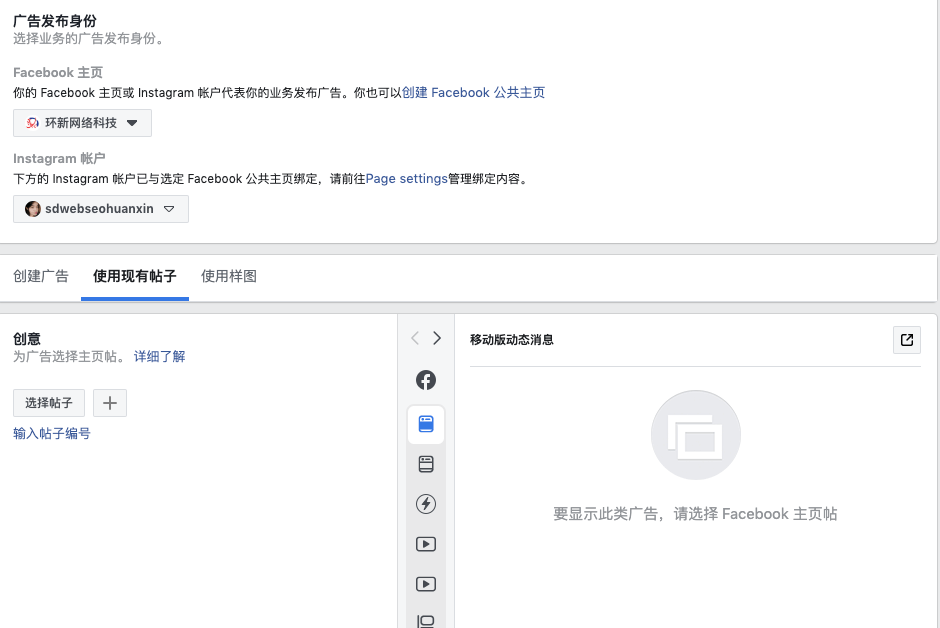Screen dimensions: 940x628
Task: Click the 要显示此类广告 placeholder message
Action: [x=695, y=514]
